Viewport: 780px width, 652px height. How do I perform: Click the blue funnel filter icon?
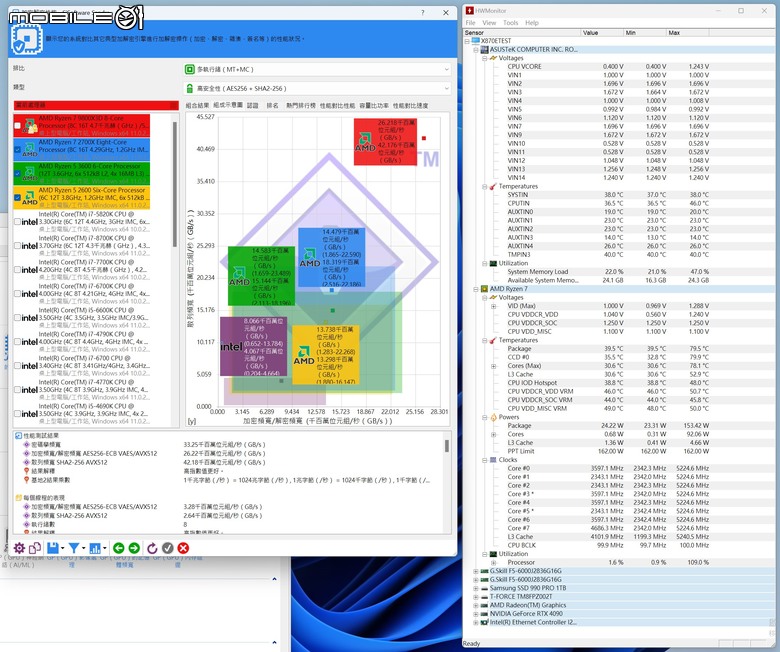coord(74,548)
